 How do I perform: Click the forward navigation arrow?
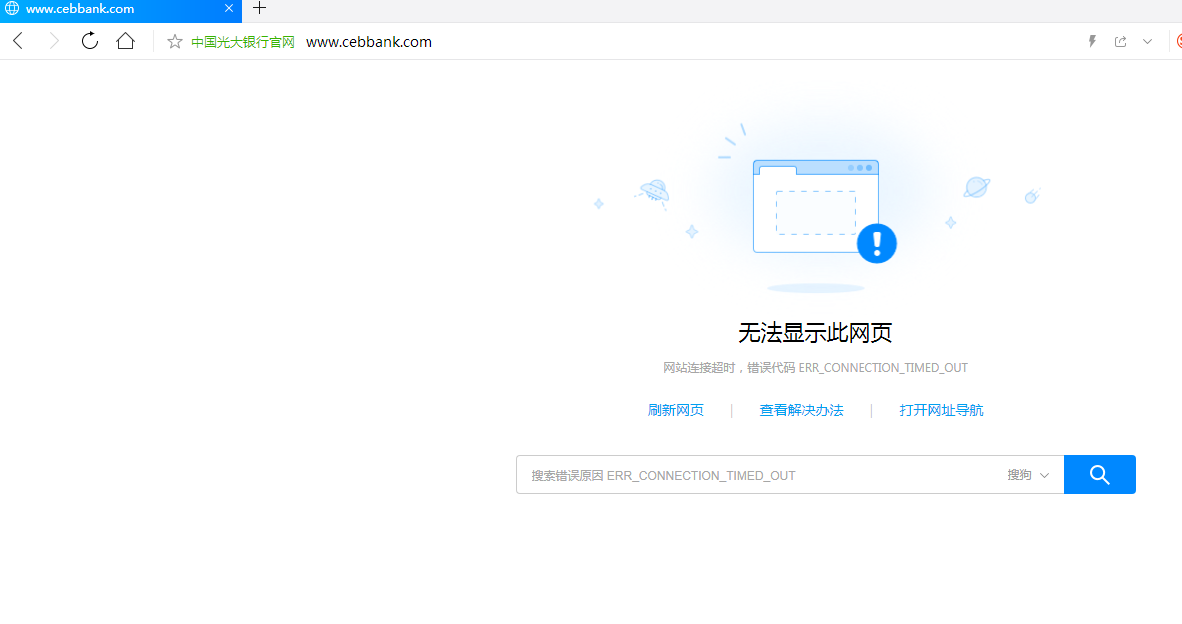[53, 41]
